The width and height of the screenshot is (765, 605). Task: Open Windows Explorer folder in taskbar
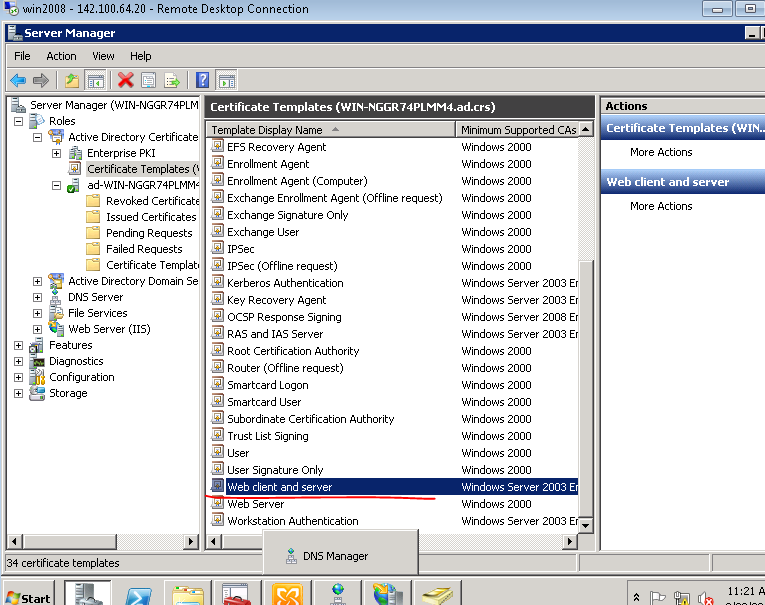[188, 594]
